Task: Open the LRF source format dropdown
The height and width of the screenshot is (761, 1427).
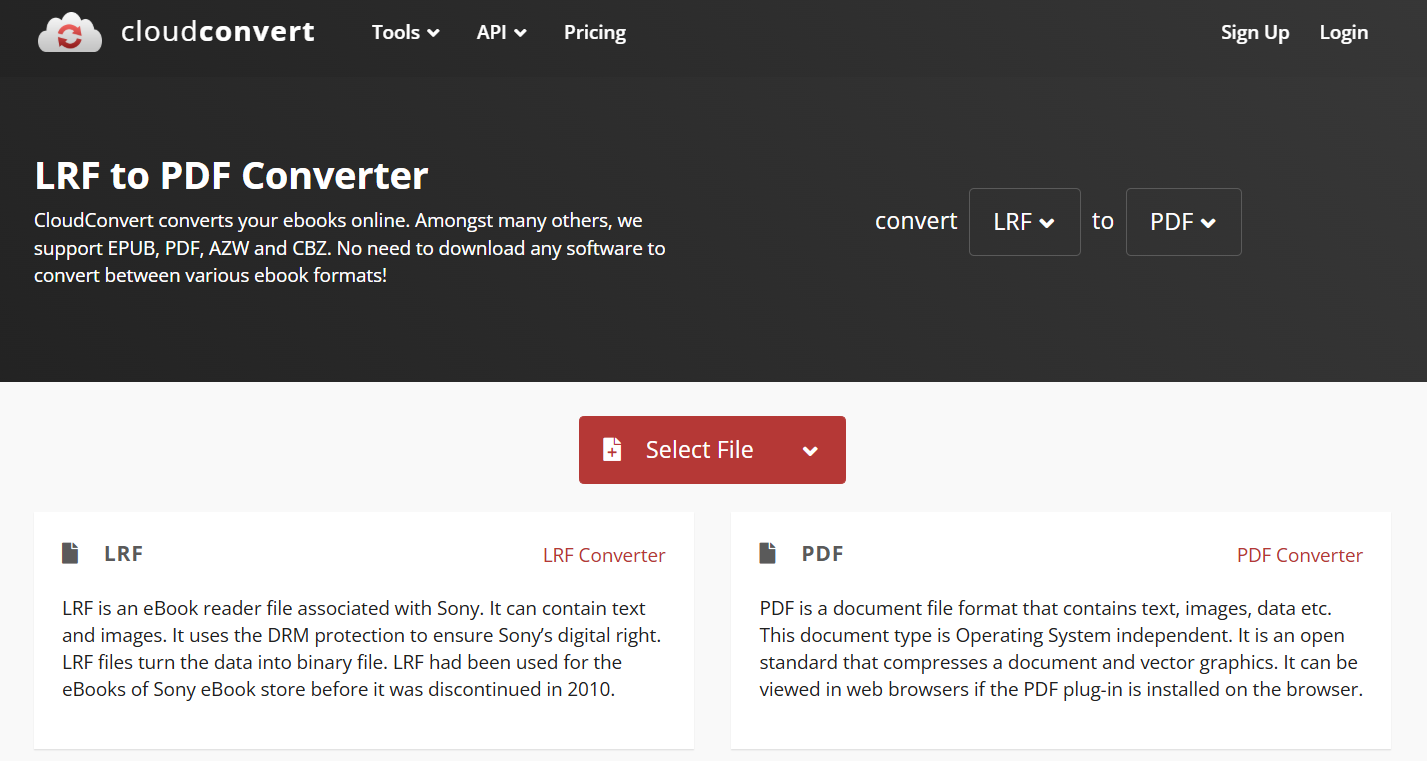Action: click(x=1024, y=221)
